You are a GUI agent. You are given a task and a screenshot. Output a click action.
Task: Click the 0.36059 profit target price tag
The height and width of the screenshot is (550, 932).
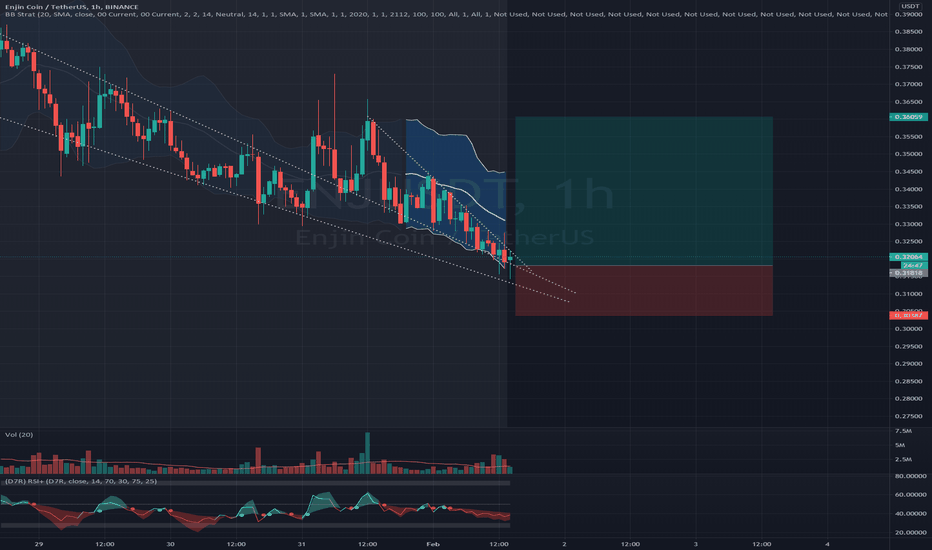pos(908,117)
